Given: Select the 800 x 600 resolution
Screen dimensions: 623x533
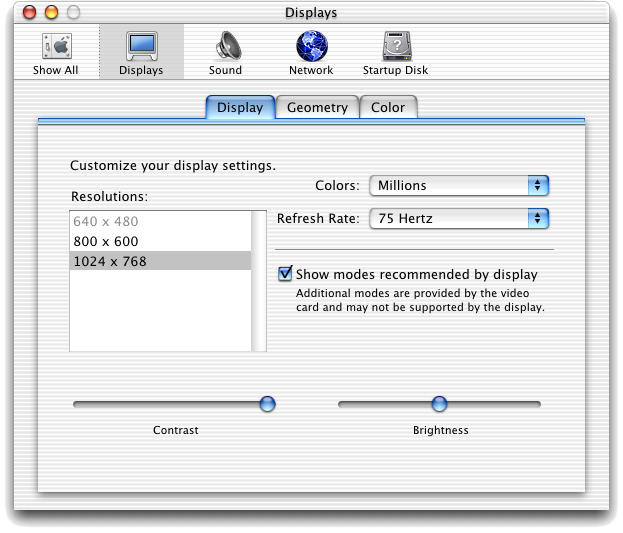Looking at the screenshot, I should 160,241.
